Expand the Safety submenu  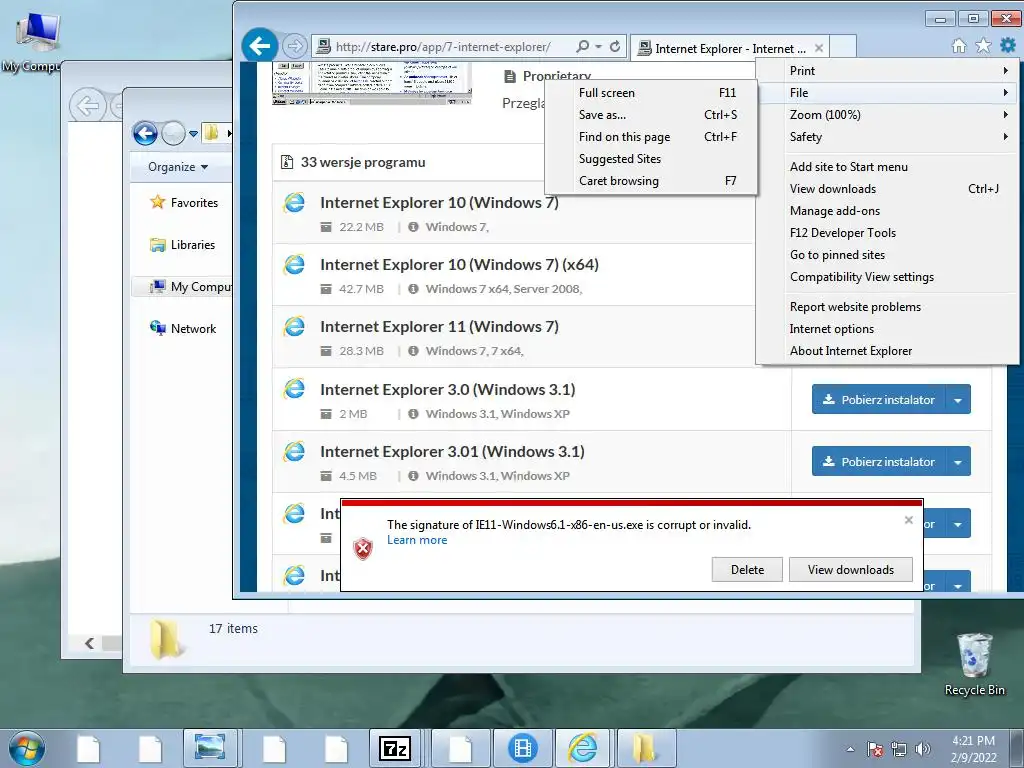pos(887,137)
